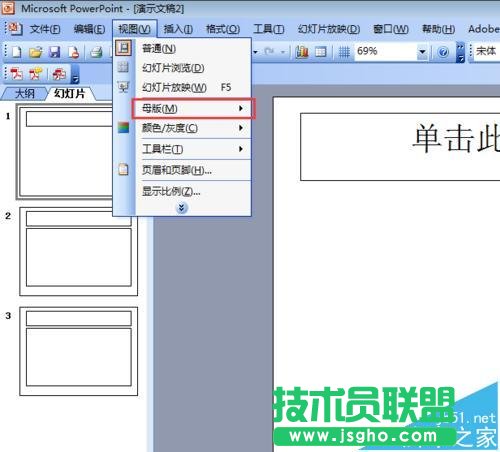Open the 工具(T) menu
The width and height of the screenshot is (500, 452).
[x=269, y=29]
